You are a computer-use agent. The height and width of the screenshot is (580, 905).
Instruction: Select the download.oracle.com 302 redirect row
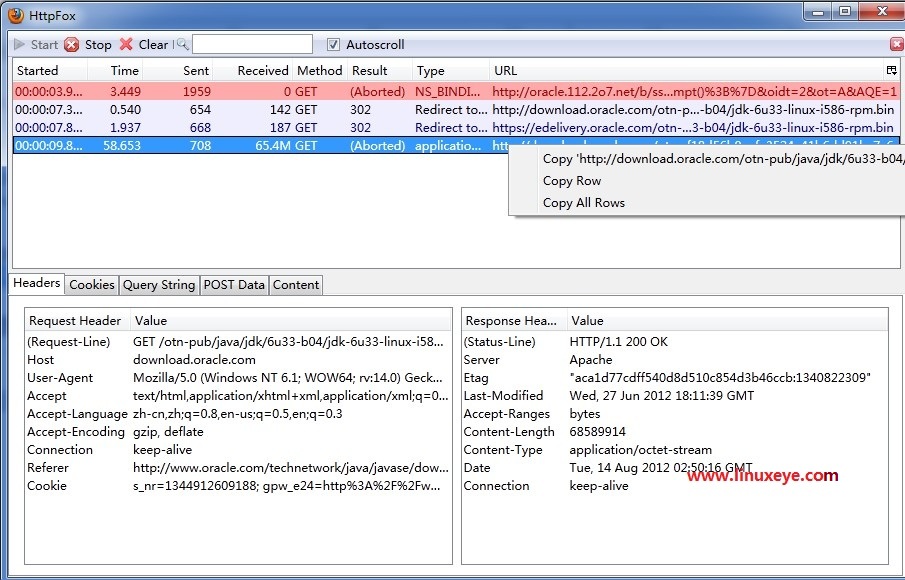[456, 110]
